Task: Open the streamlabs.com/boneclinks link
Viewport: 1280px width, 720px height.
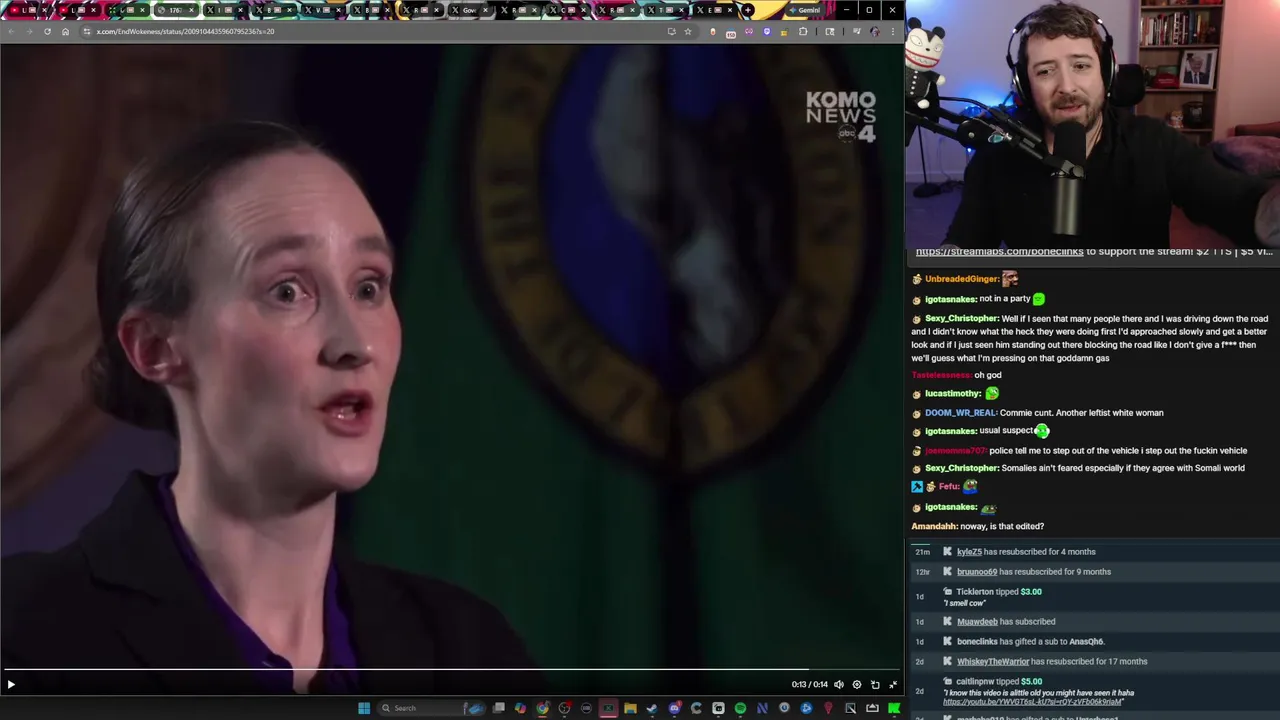Action: coord(999,252)
